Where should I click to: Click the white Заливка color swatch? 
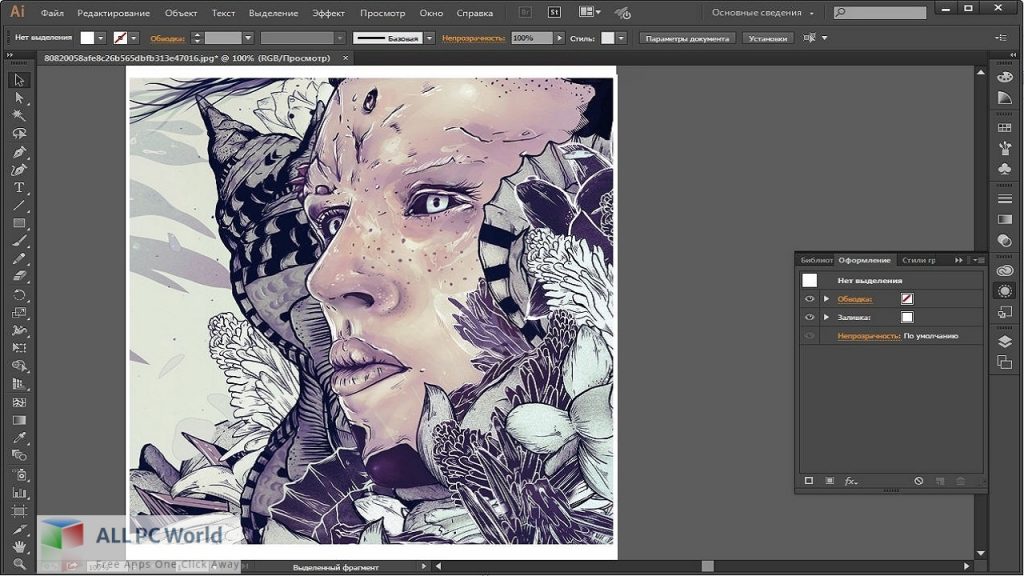(x=907, y=317)
